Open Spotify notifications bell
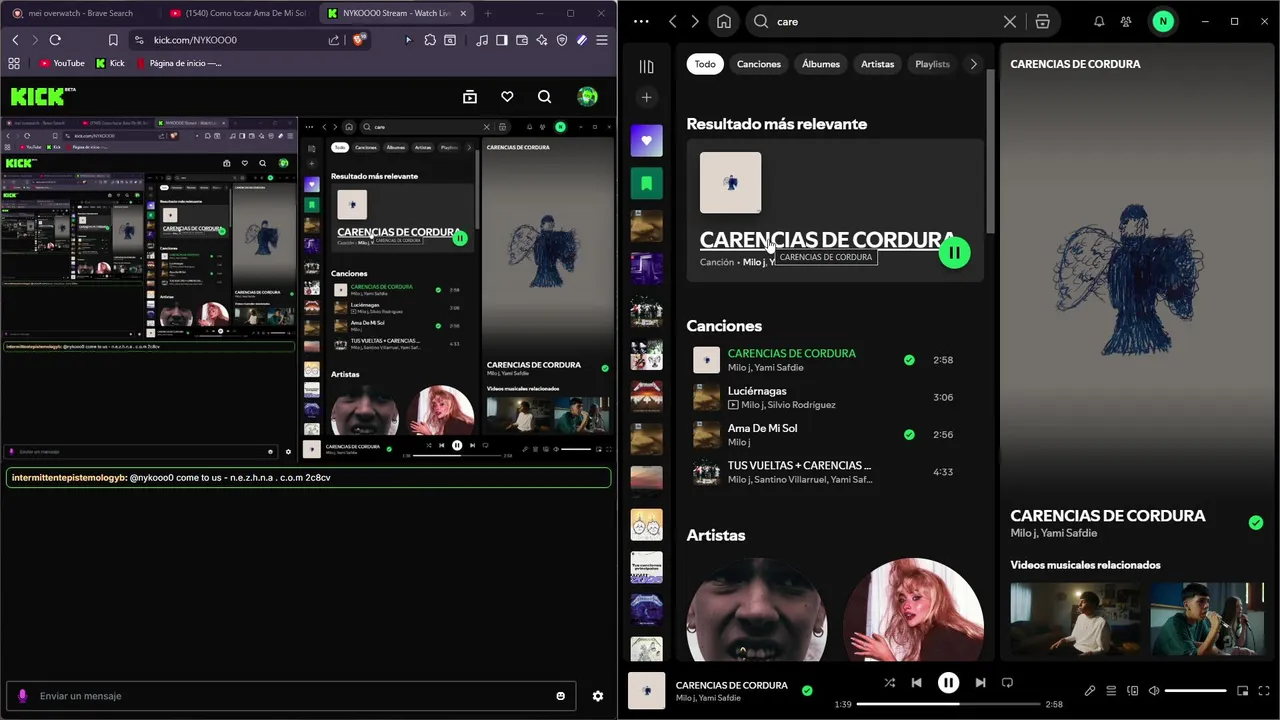1280x720 pixels. 1099,21
